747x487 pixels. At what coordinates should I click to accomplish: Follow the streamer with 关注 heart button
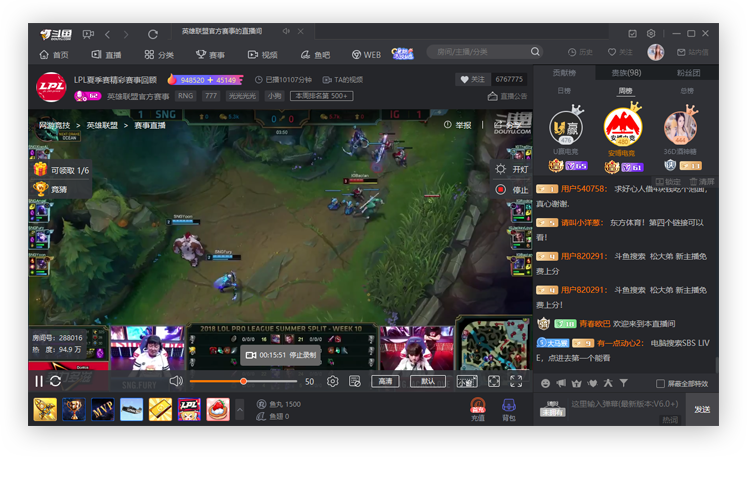click(473, 80)
